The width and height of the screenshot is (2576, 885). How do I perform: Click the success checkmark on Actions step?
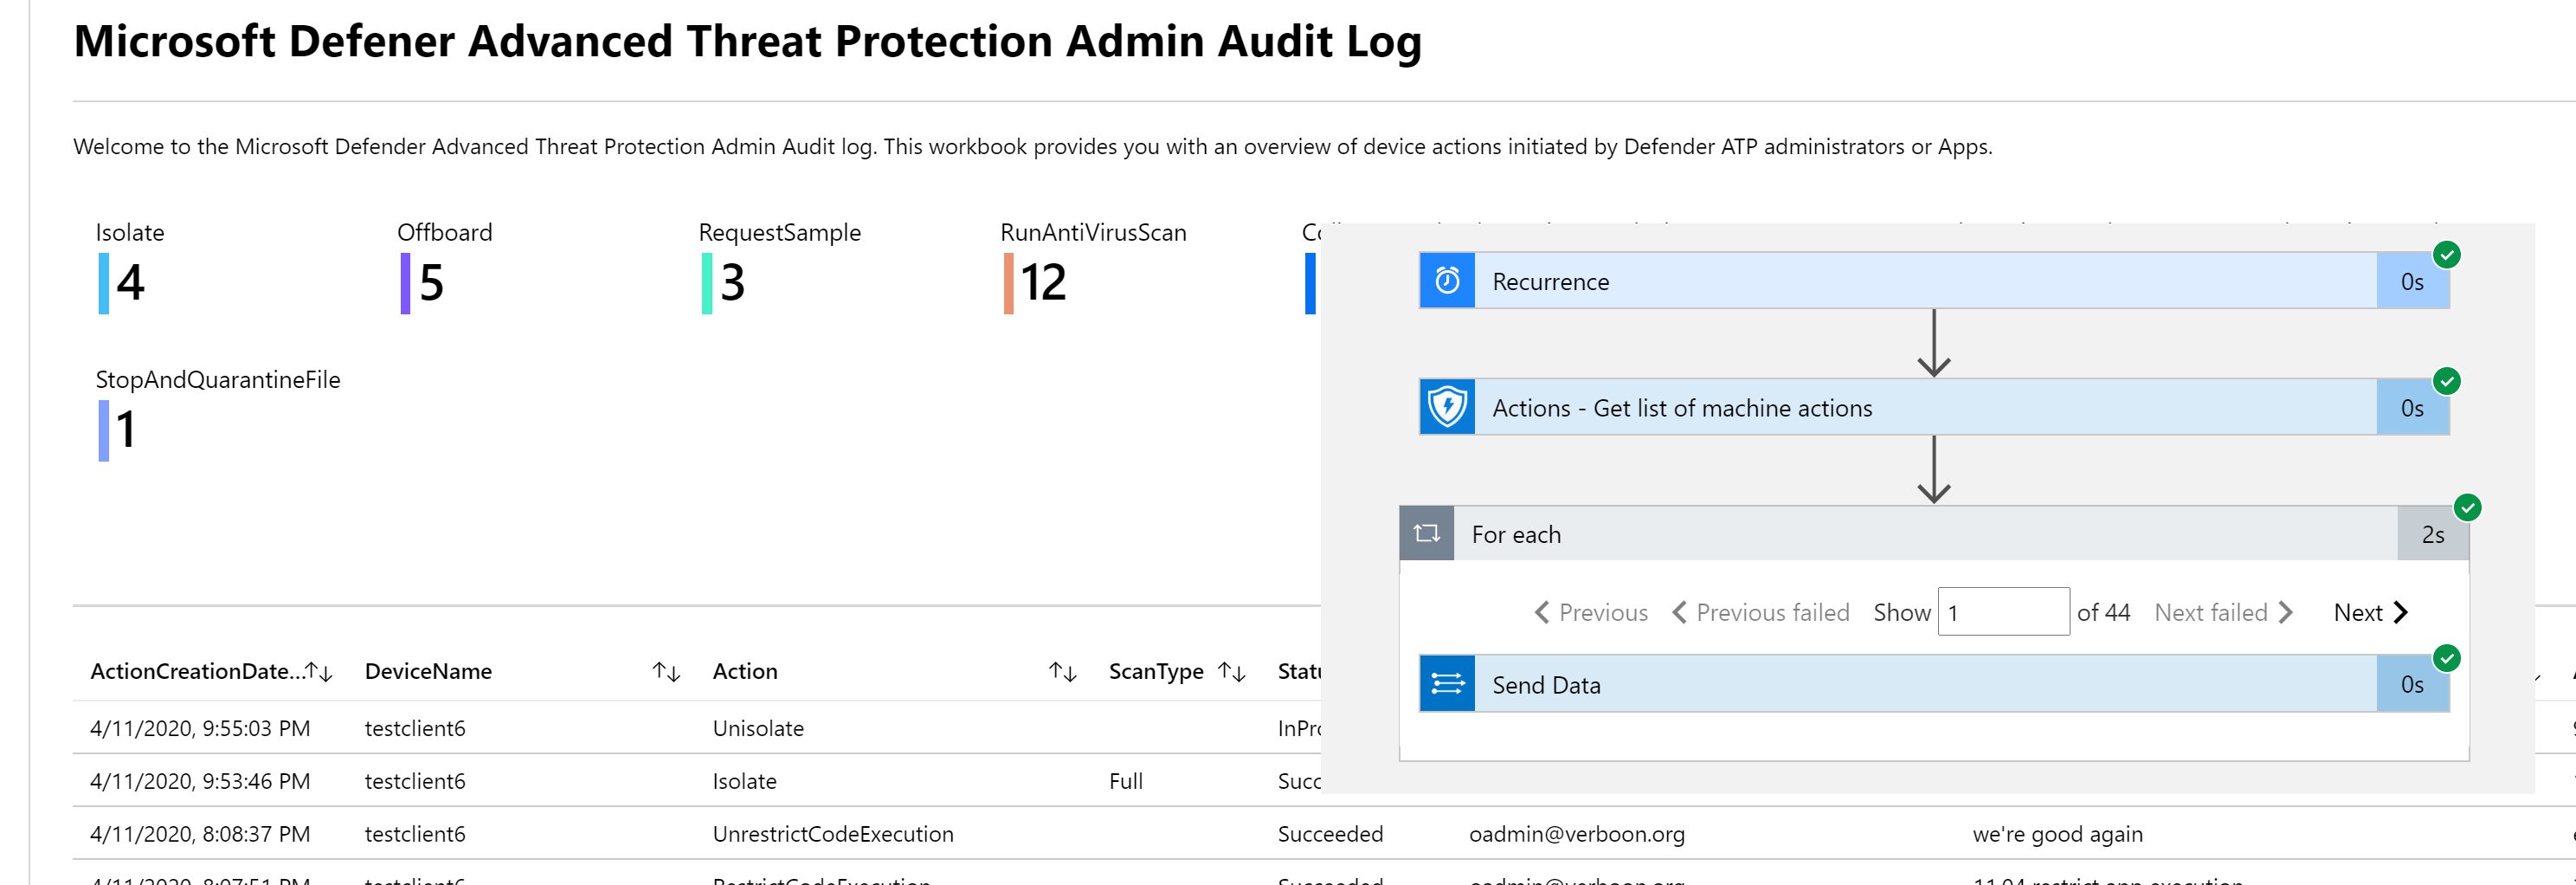[x=2448, y=381]
